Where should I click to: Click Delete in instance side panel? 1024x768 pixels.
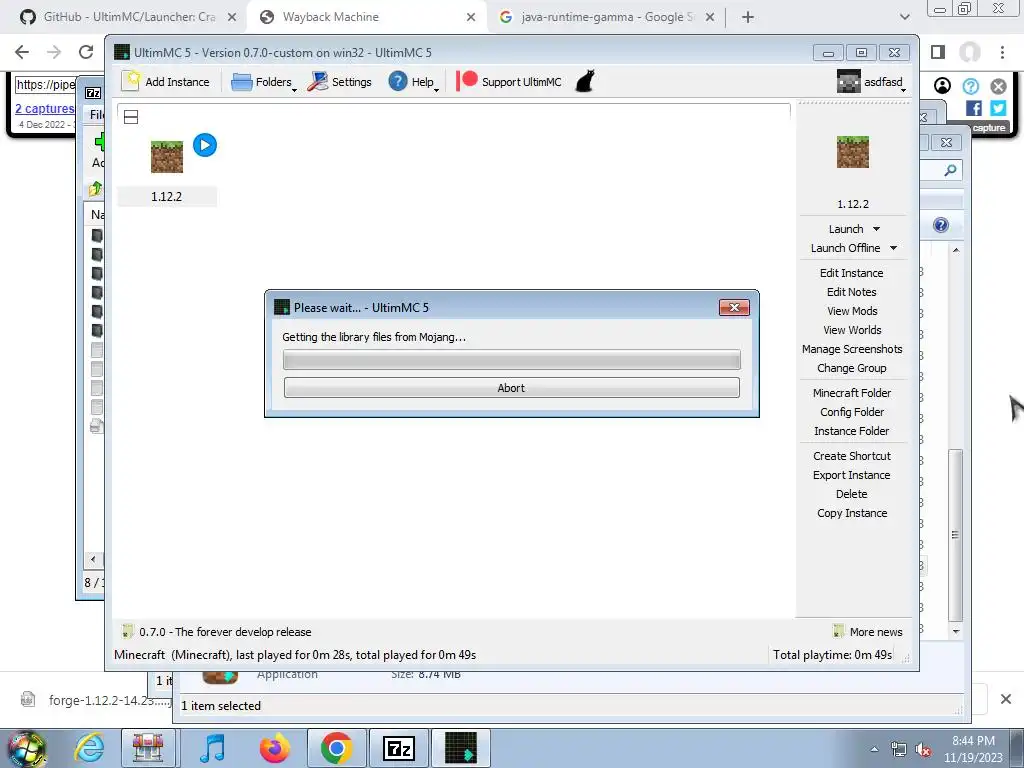point(852,494)
